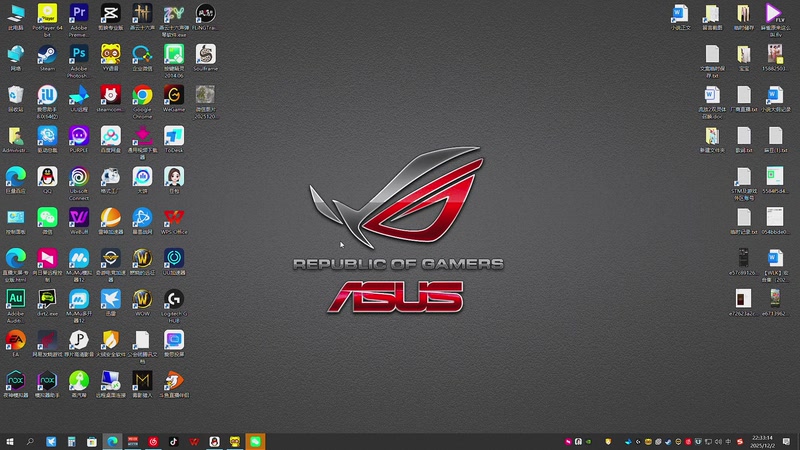Select the 夜神模拟器 Nox desktop icon
Image resolution: width=800 pixels, height=450 pixels.
[15, 384]
